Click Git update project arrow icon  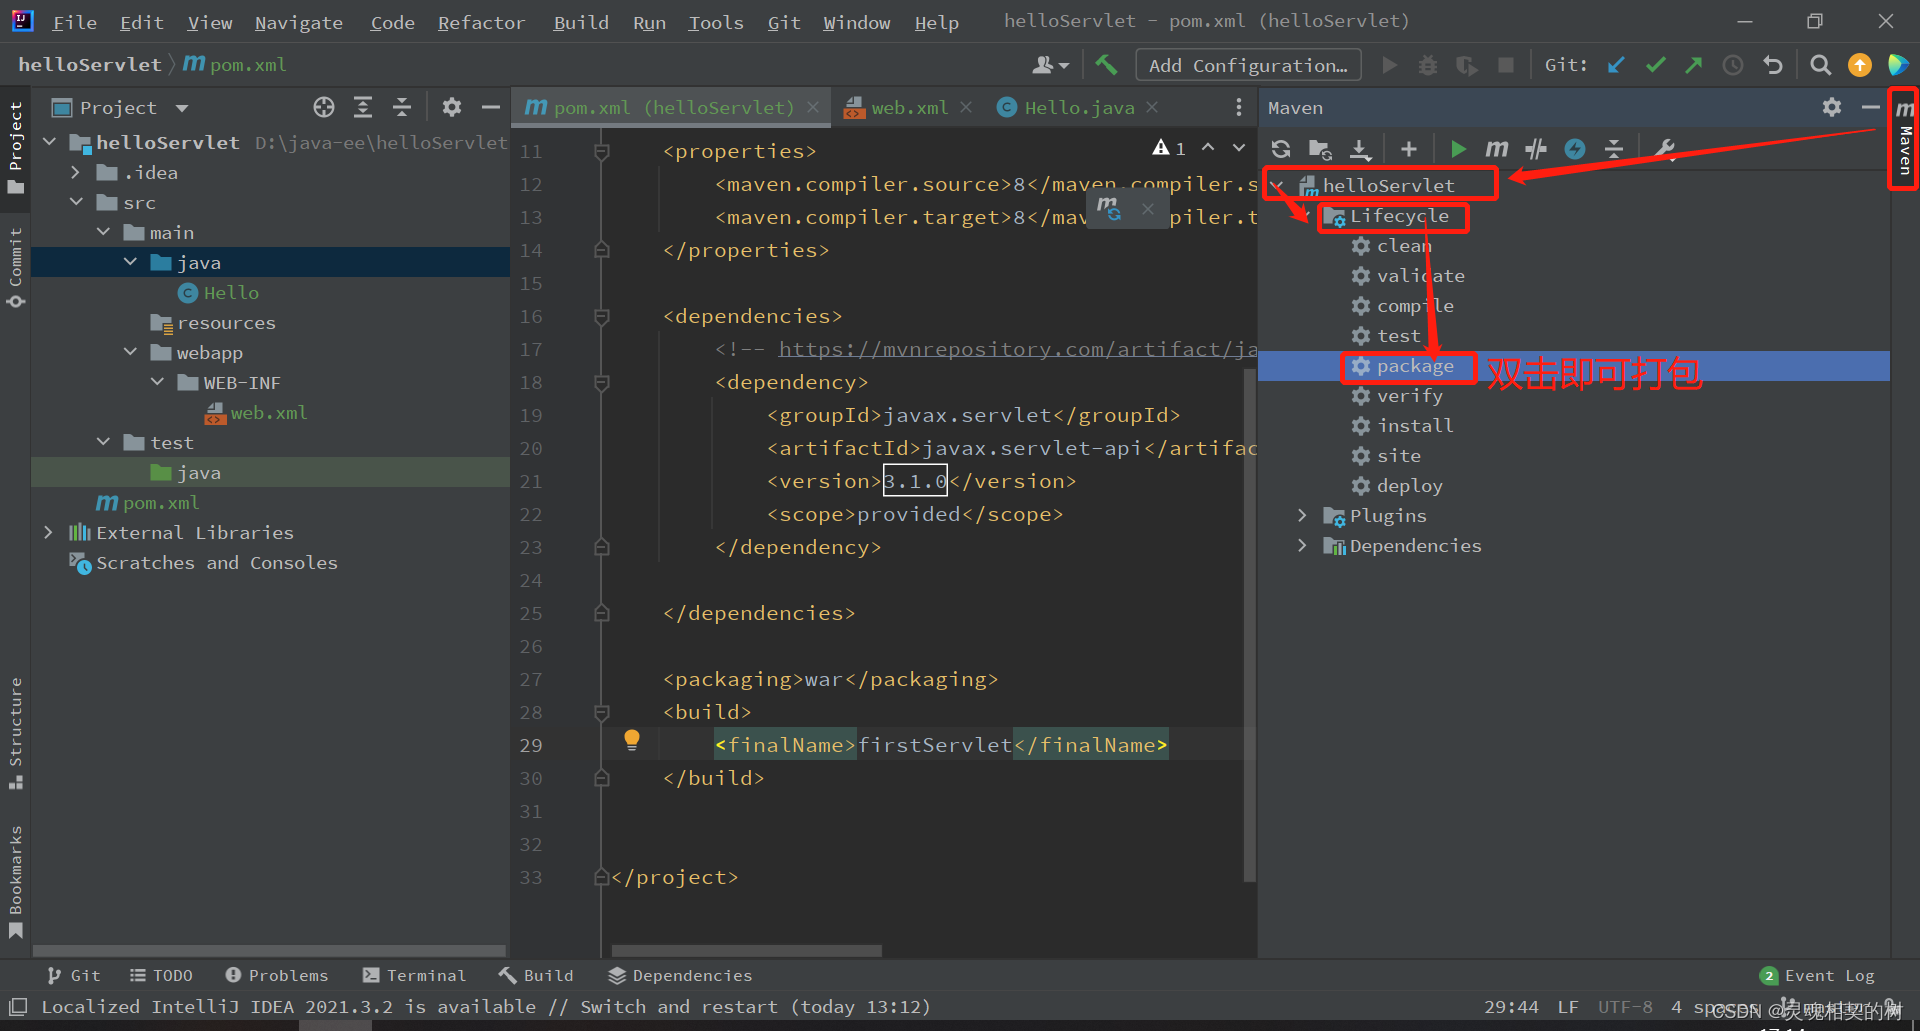click(x=1616, y=65)
